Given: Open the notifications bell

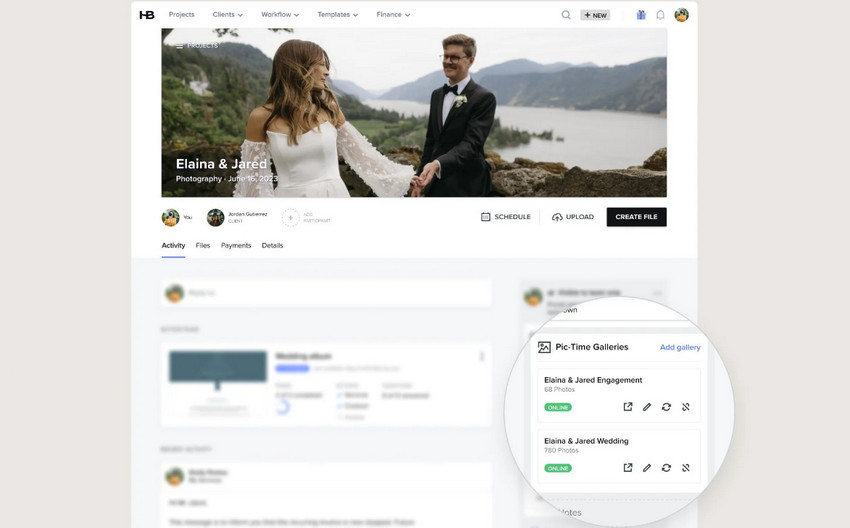Looking at the screenshot, I should (x=660, y=15).
